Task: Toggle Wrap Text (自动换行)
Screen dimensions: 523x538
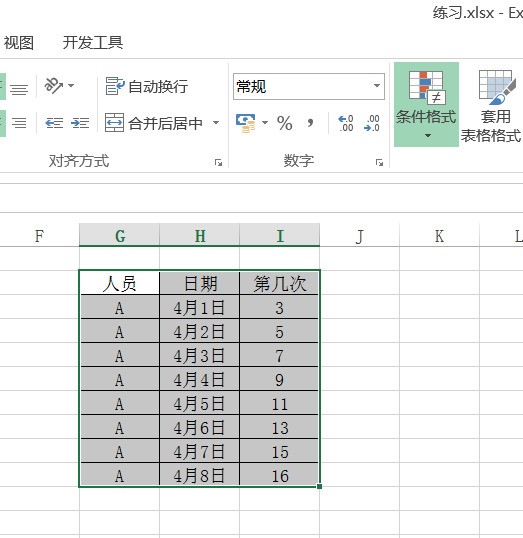Action: [x=147, y=86]
